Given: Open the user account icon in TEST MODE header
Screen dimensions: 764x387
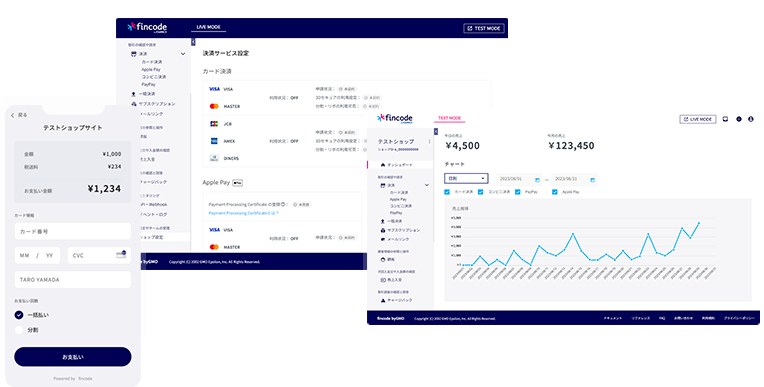Looking at the screenshot, I should [x=751, y=119].
